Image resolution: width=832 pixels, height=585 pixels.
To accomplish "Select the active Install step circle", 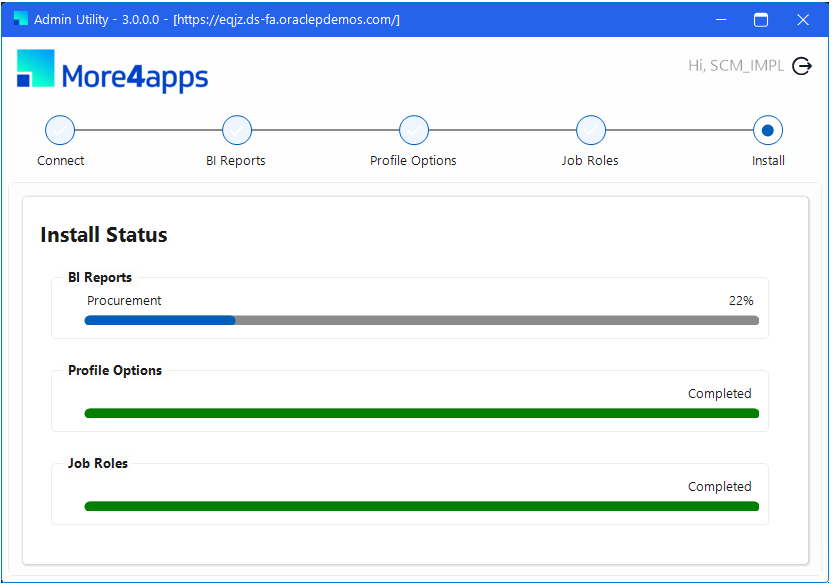I will (x=768, y=130).
